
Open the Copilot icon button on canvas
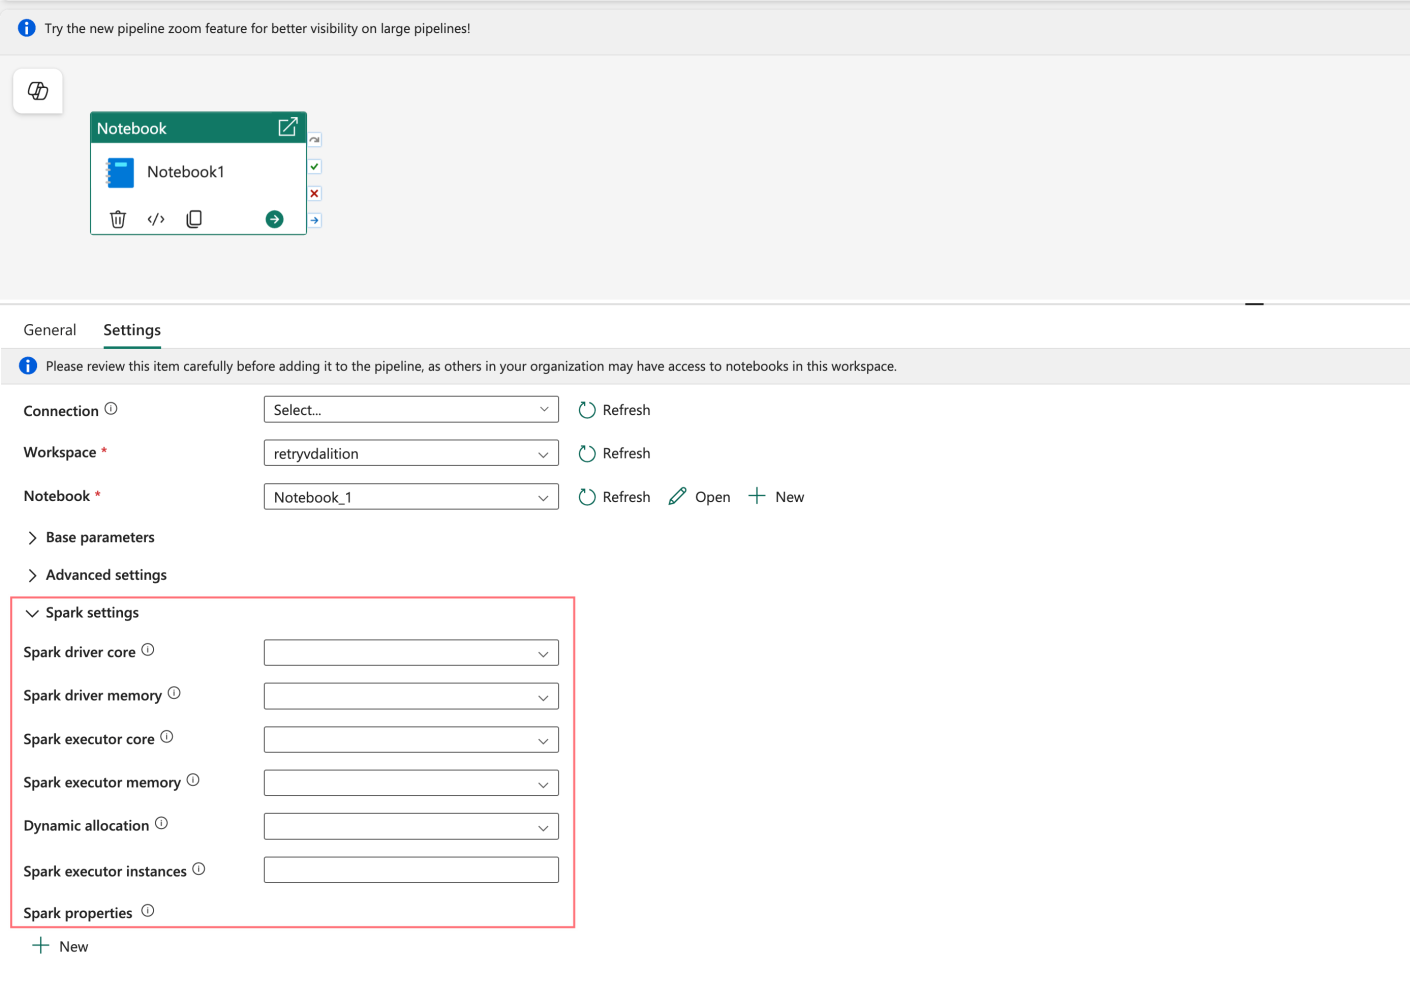pyautogui.click(x=38, y=91)
